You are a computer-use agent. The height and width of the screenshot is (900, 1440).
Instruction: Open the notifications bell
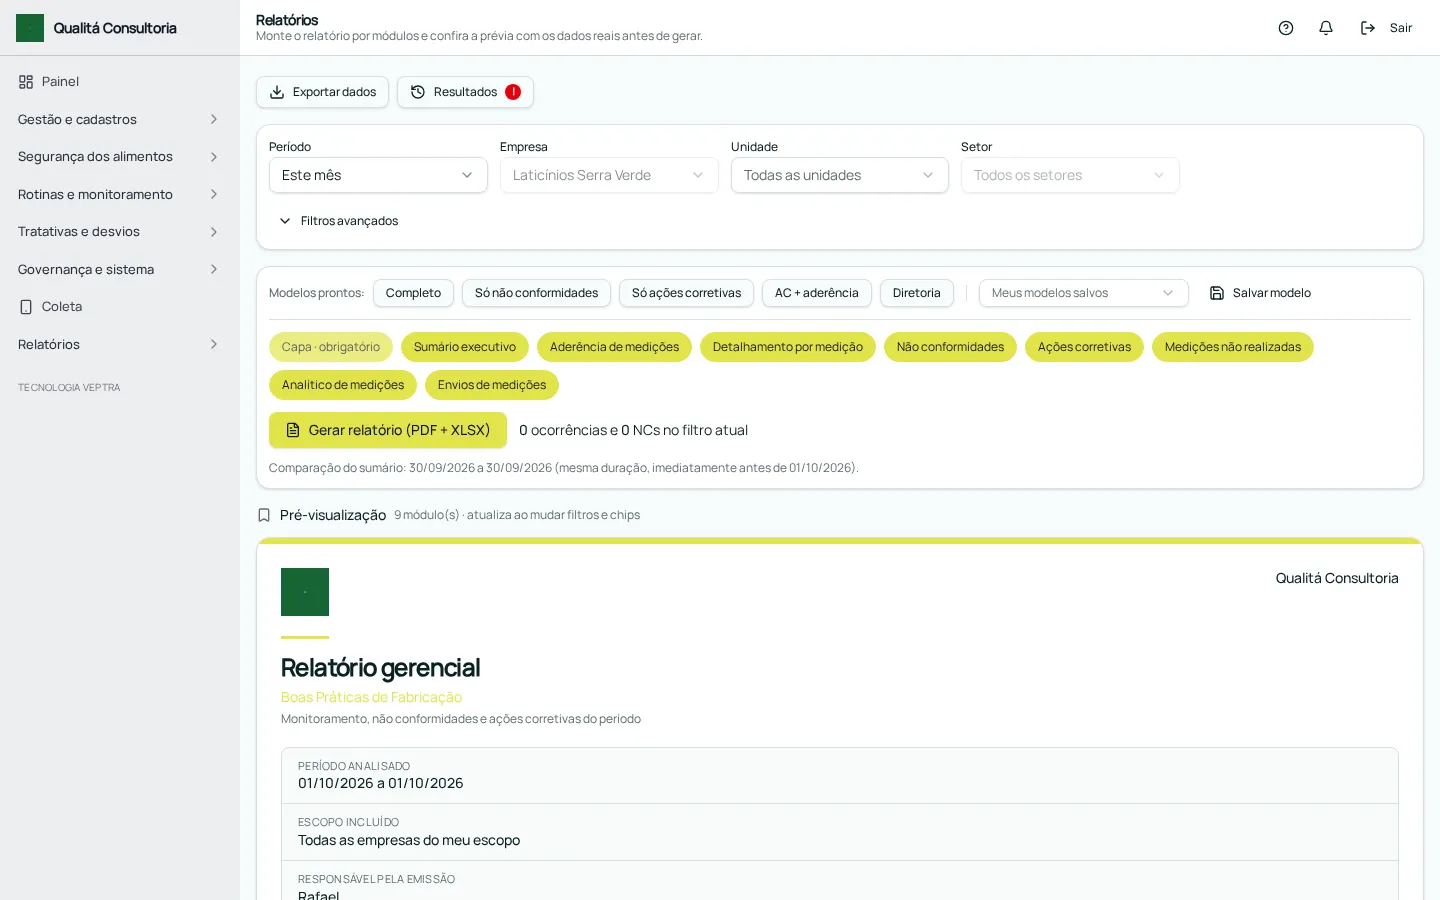pyautogui.click(x=1326, y=28)
